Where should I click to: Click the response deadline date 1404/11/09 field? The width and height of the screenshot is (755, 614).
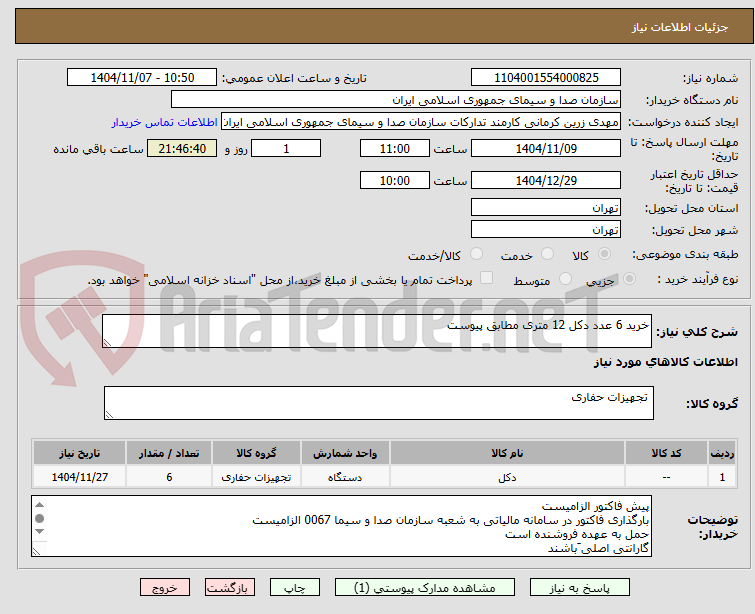coord(546,148)
